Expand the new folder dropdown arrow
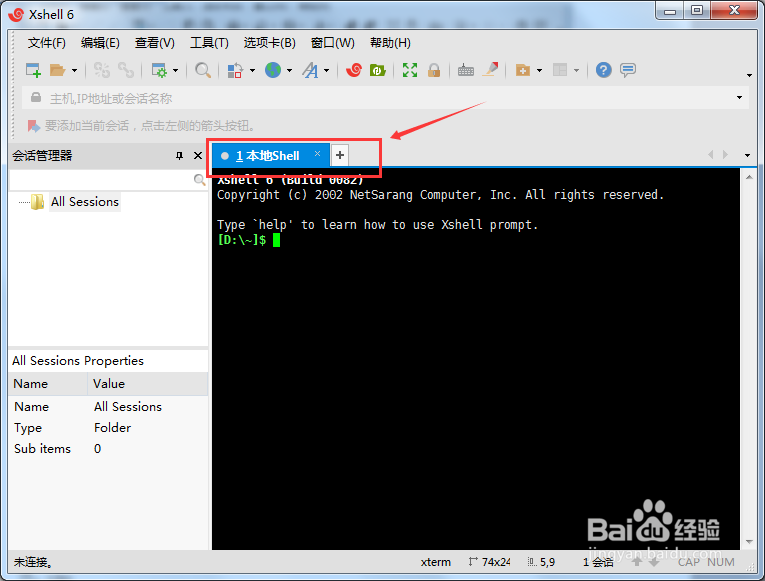This screenshot has width=765, height=581. tap(539, 71)
